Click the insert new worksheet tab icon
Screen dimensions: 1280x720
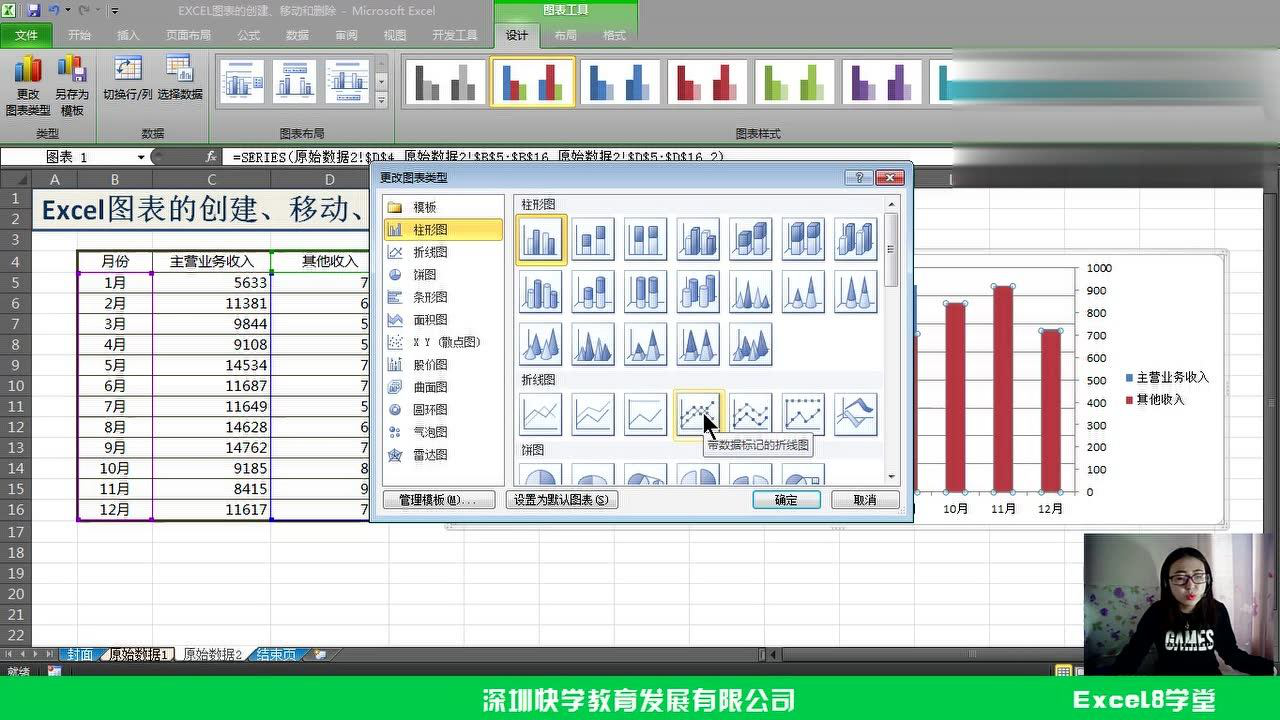320,654
